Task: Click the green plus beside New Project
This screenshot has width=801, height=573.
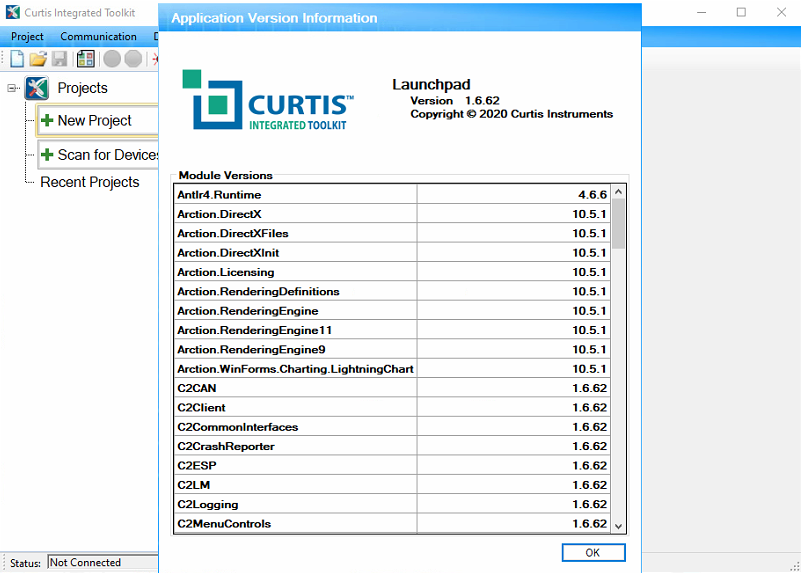Action: coord(47,121)
